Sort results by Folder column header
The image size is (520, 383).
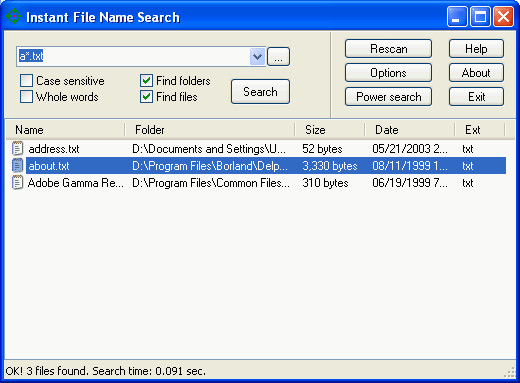tap(210, 130)
